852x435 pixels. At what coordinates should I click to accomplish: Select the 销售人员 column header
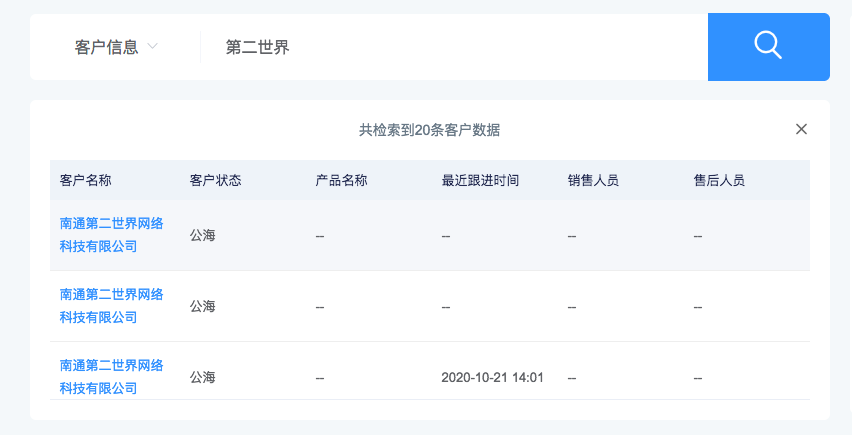point(593,180)
